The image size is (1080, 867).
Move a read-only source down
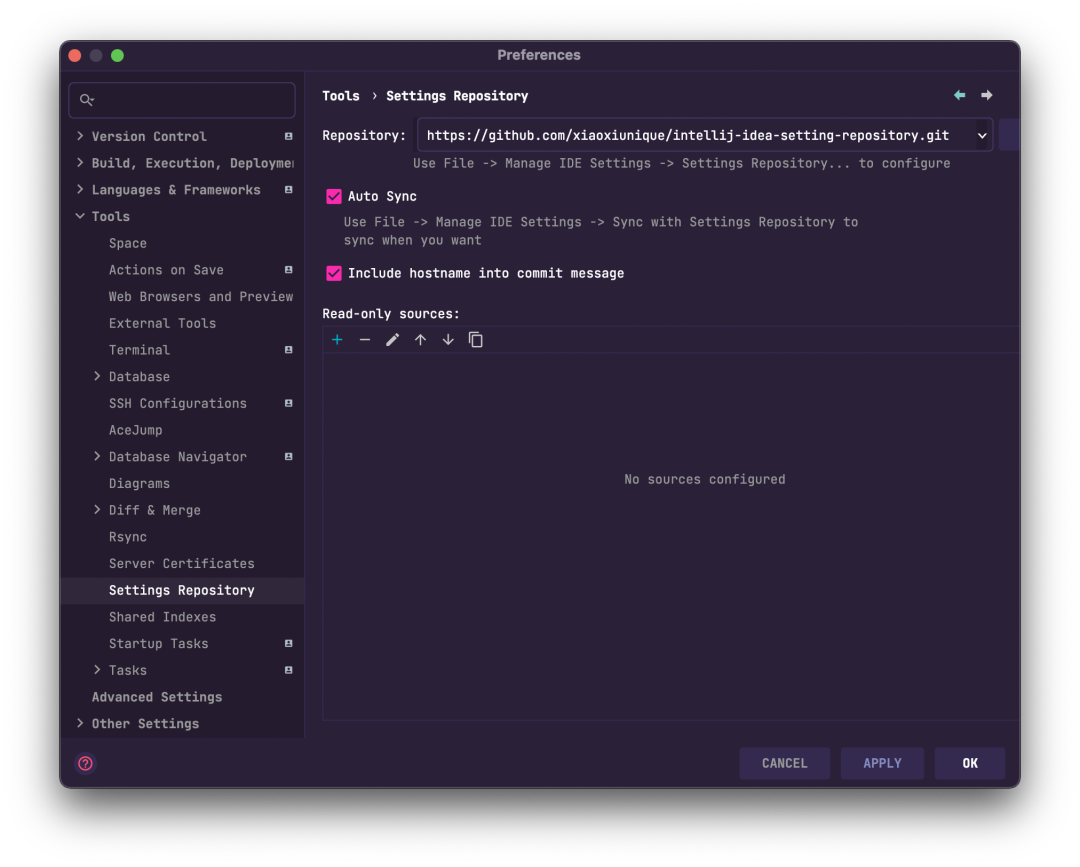tap(448, 339)
